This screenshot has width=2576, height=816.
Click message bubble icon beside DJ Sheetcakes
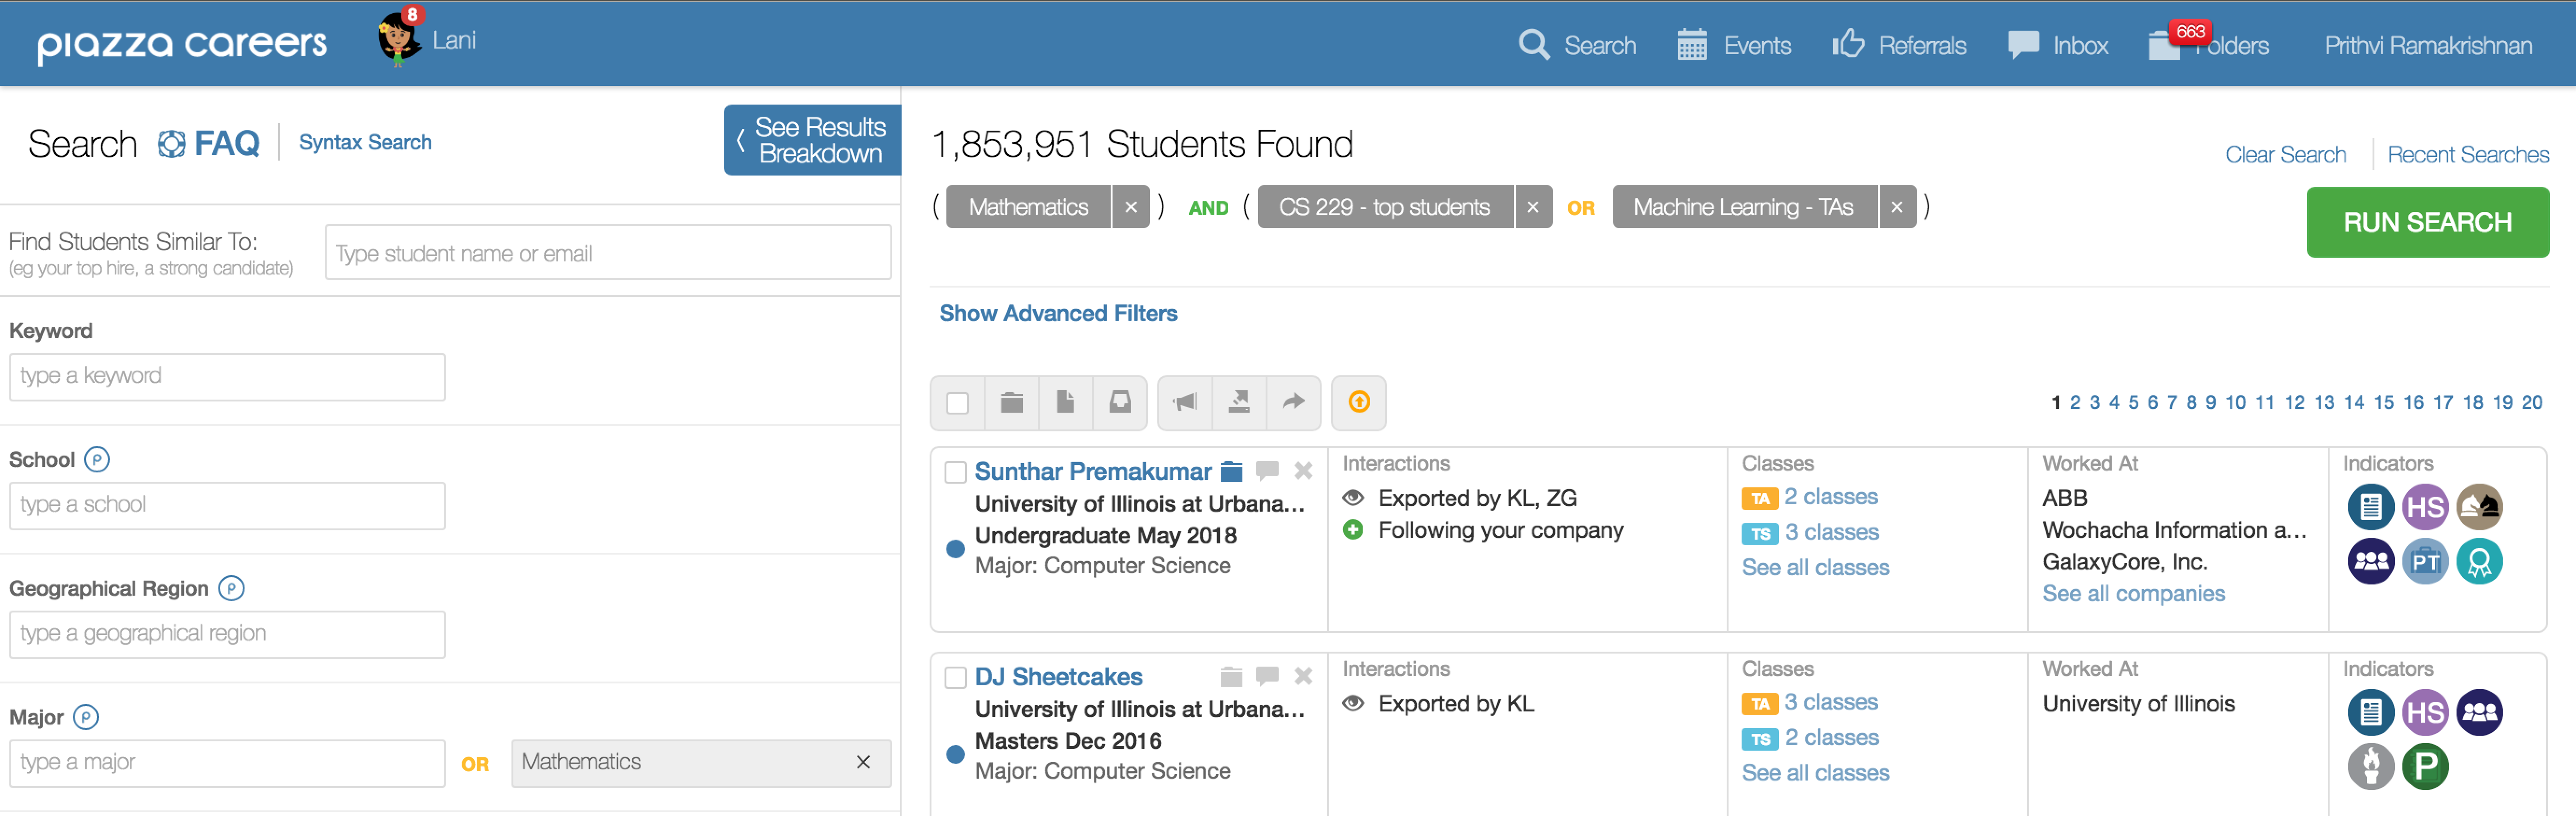click(x=1267, y=676)
